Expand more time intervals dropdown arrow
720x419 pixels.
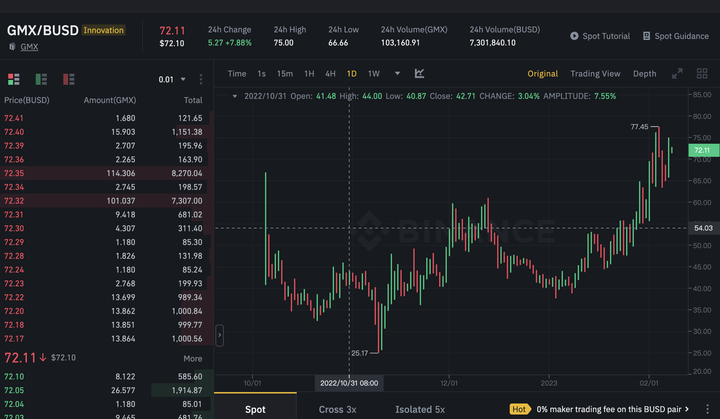[x=397, y=73]
